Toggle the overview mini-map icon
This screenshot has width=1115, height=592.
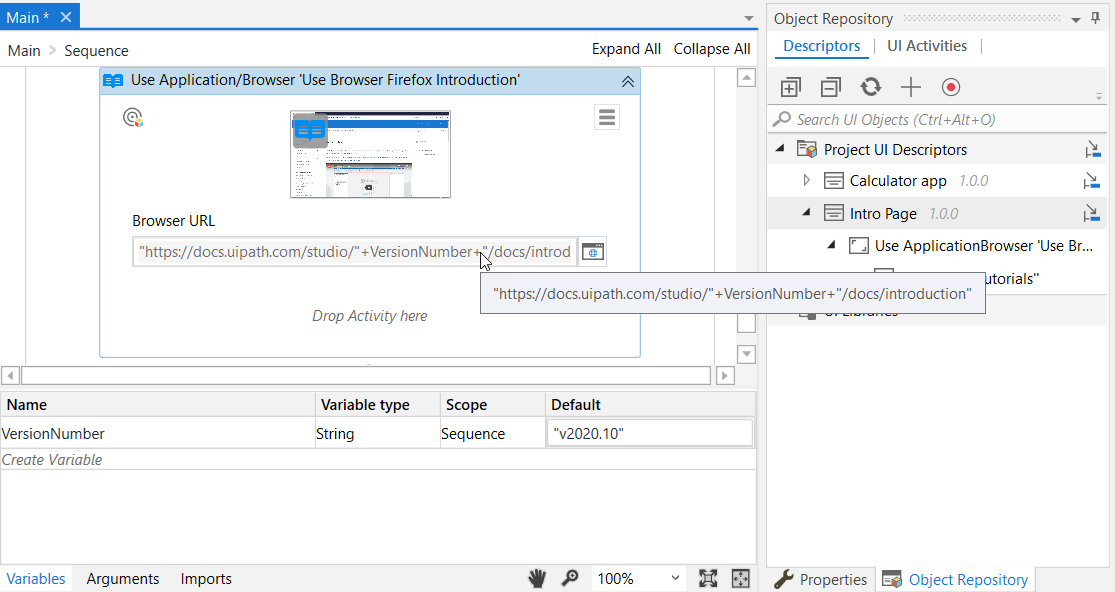point(740,578)
